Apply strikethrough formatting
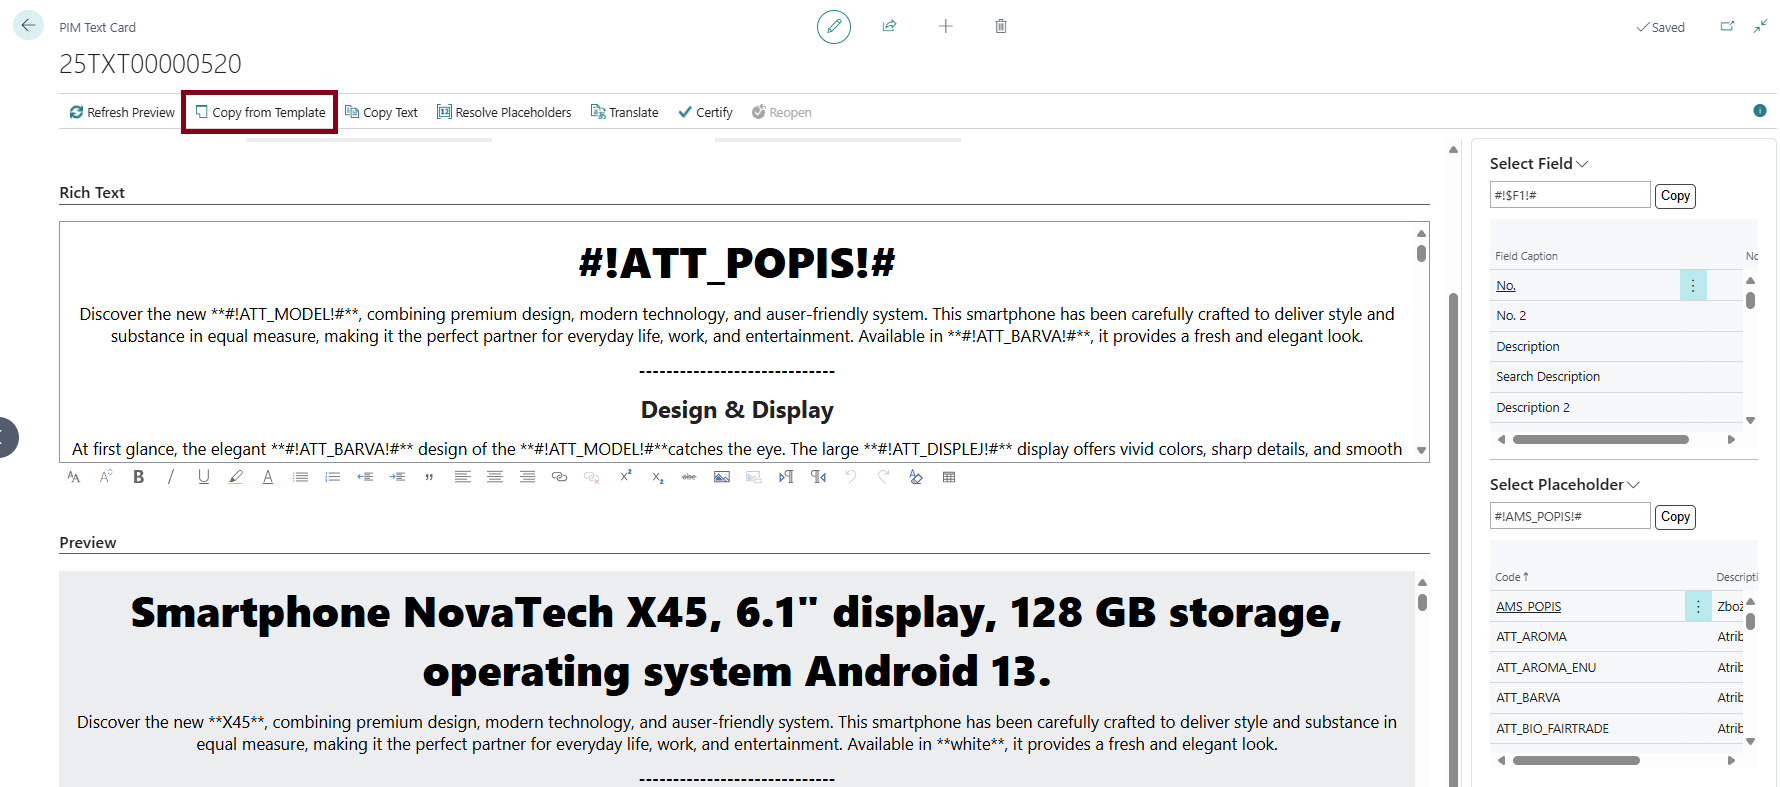 689,477
